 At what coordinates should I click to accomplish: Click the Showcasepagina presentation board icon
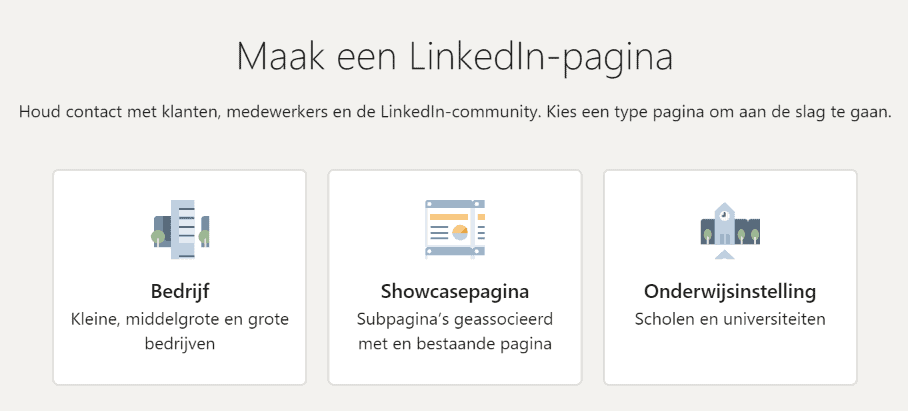pyautogui.click(x=454, y=227)
